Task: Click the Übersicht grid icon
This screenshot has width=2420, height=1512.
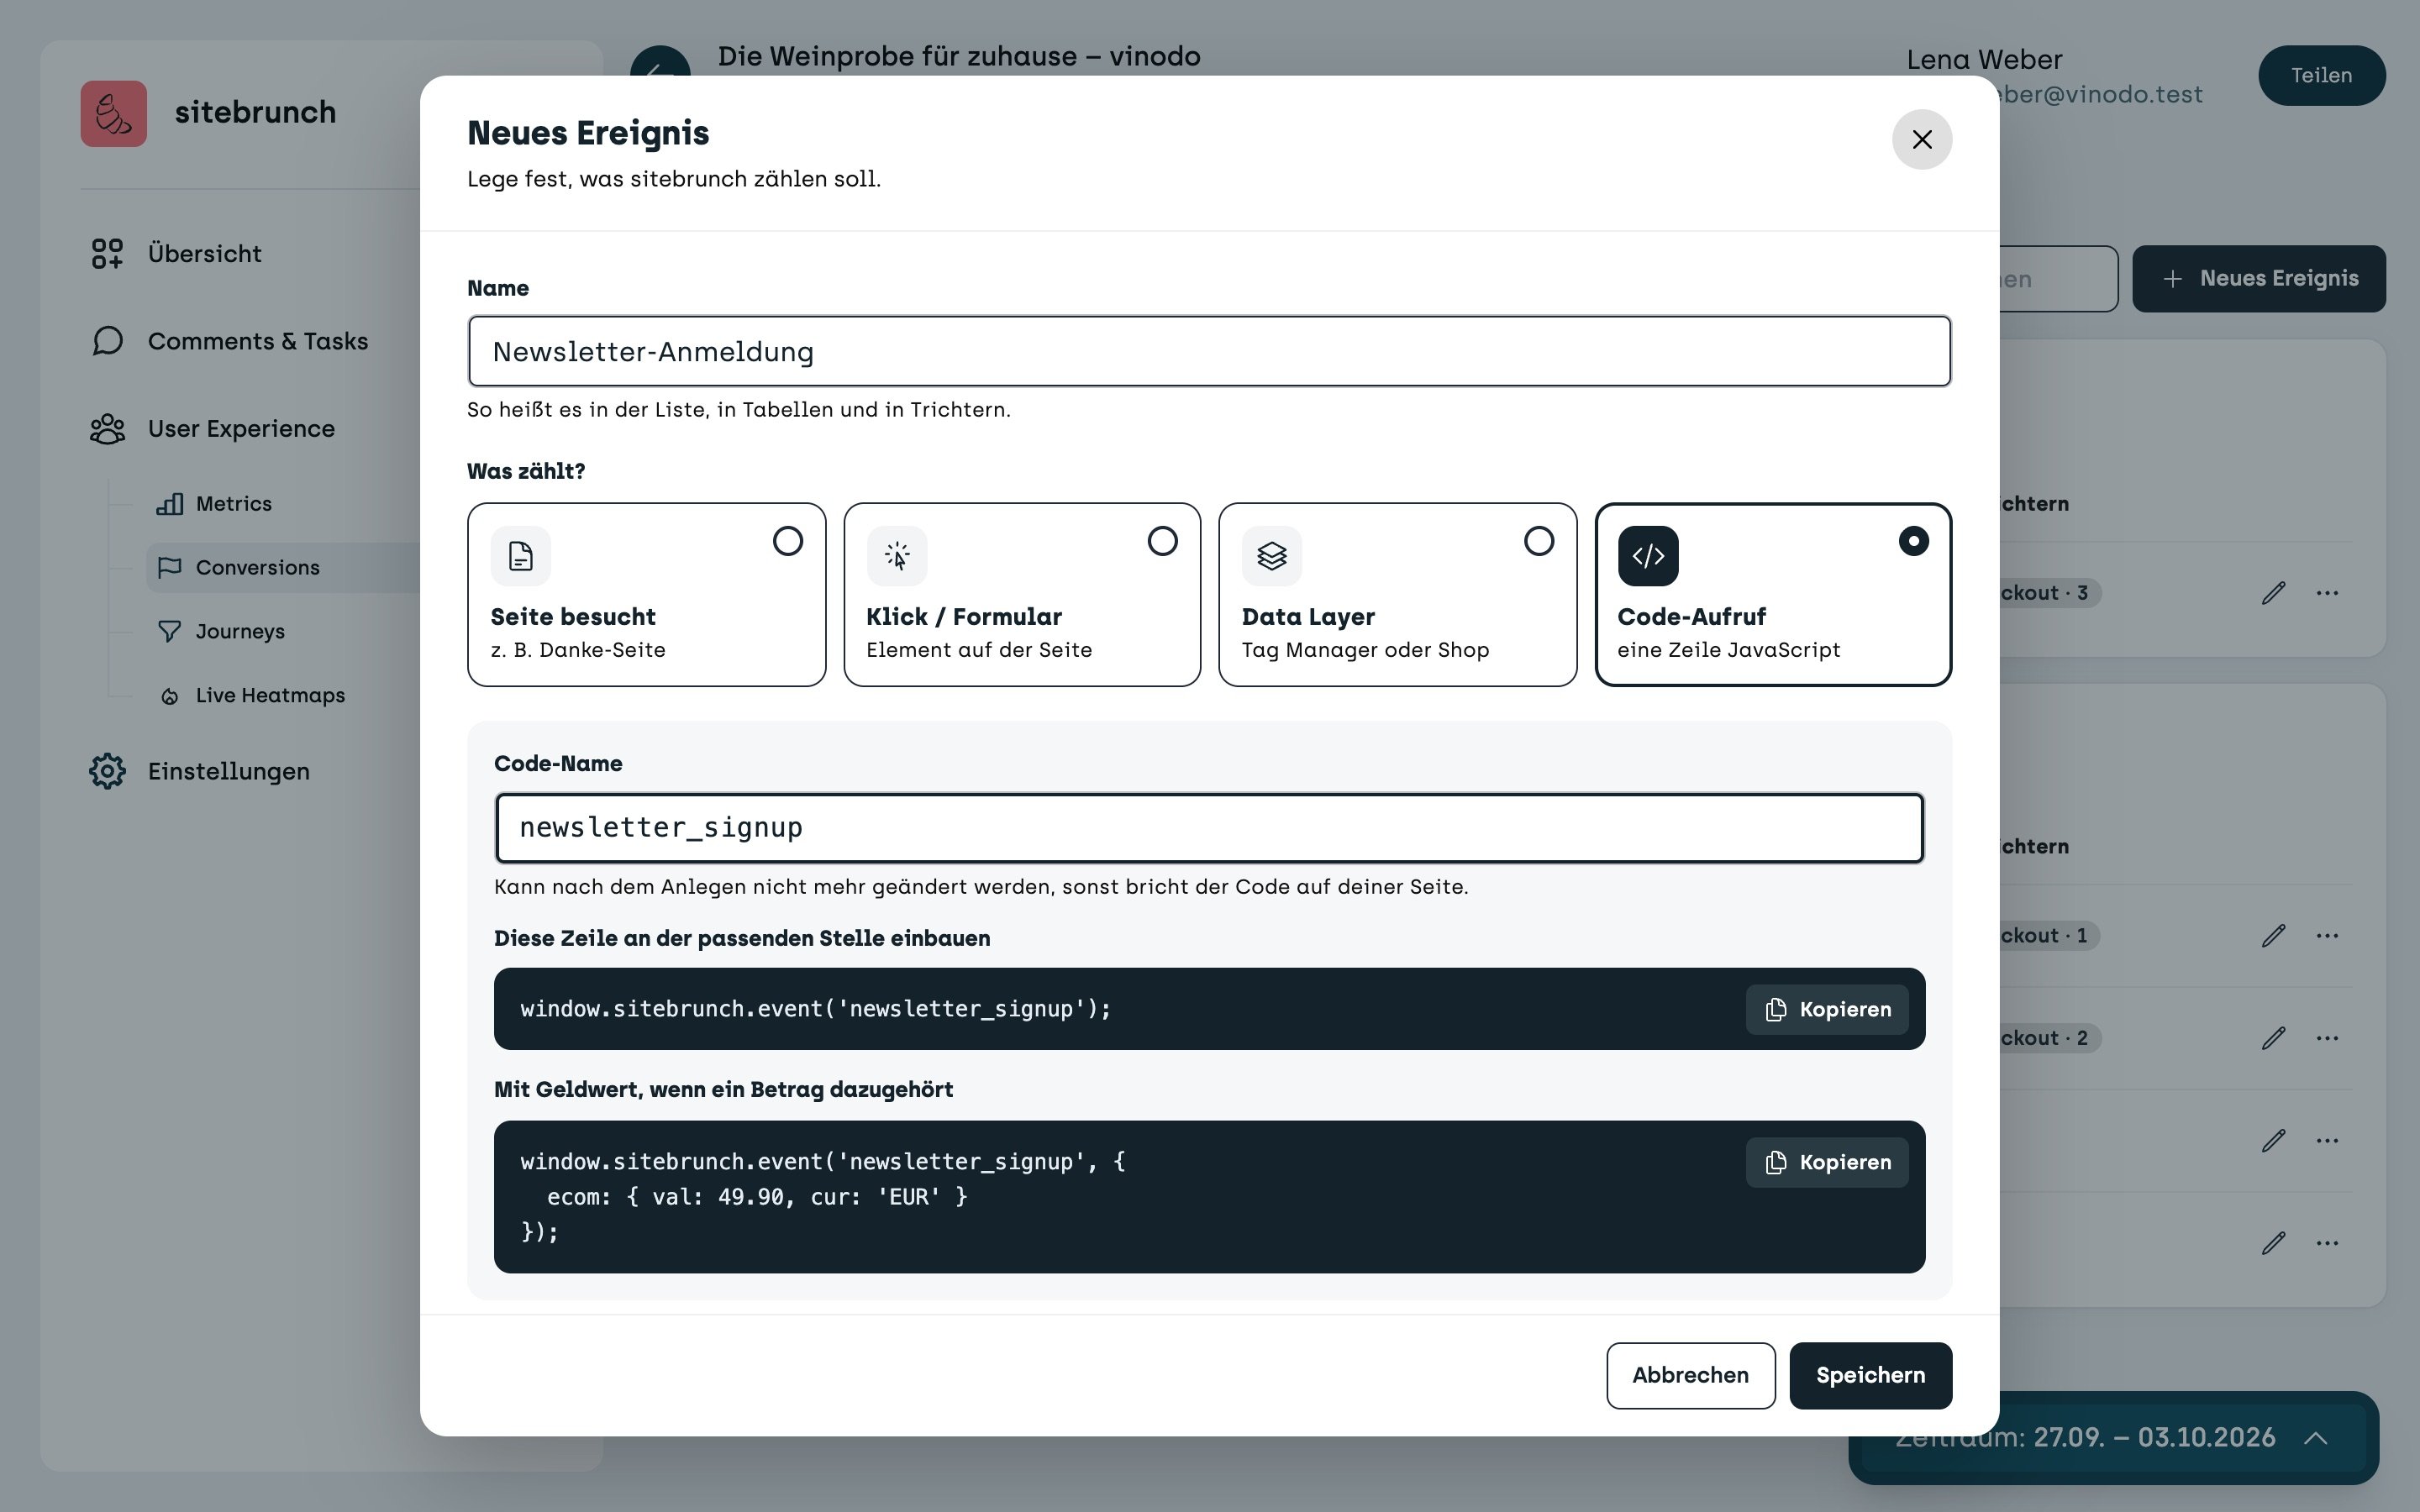Action: click(x=107, y=254)
